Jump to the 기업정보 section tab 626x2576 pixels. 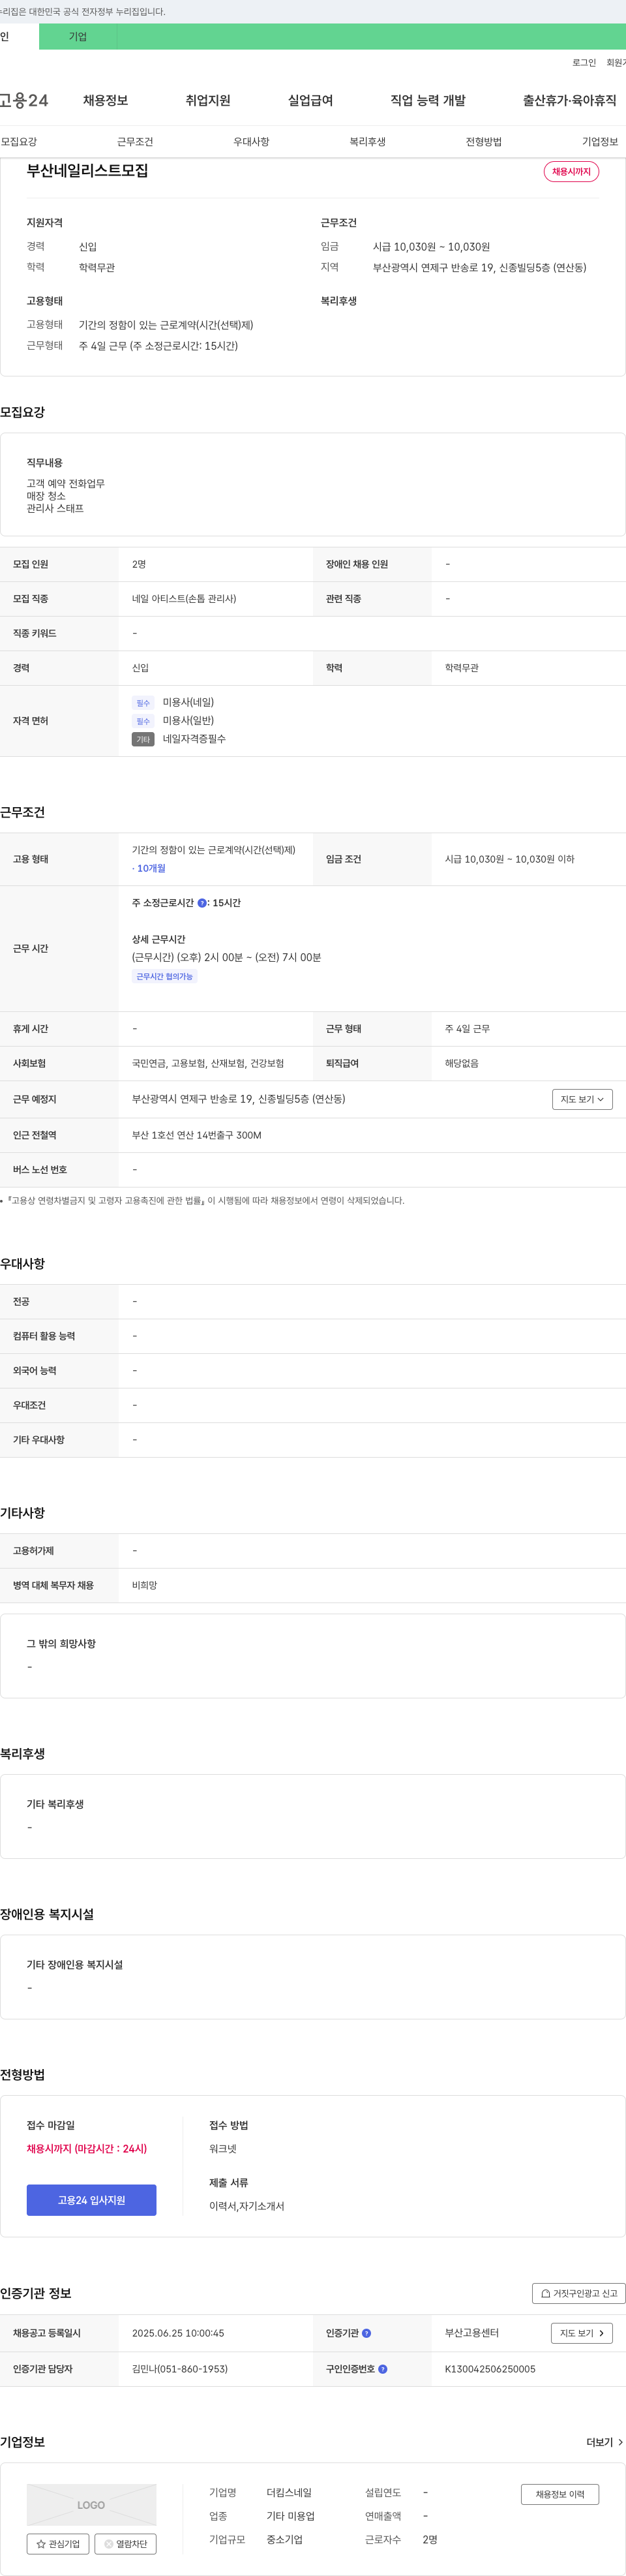pos(600,142)
